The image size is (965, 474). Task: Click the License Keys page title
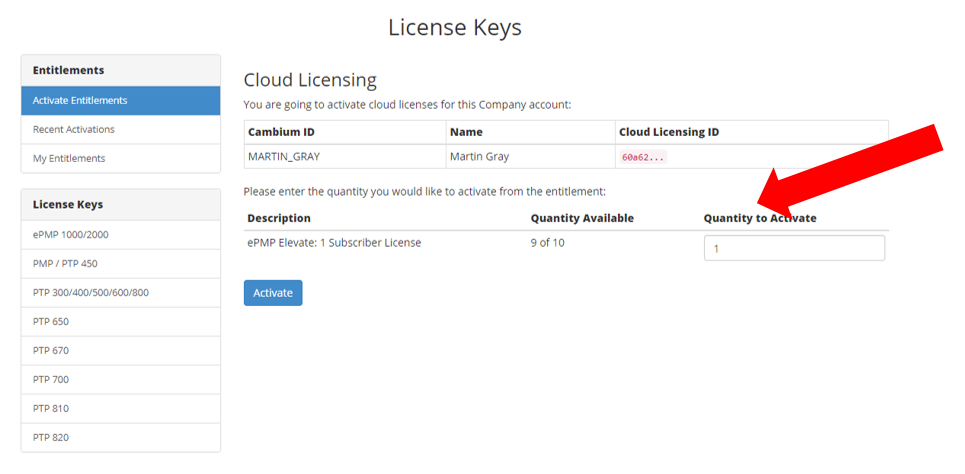[455, 27]
